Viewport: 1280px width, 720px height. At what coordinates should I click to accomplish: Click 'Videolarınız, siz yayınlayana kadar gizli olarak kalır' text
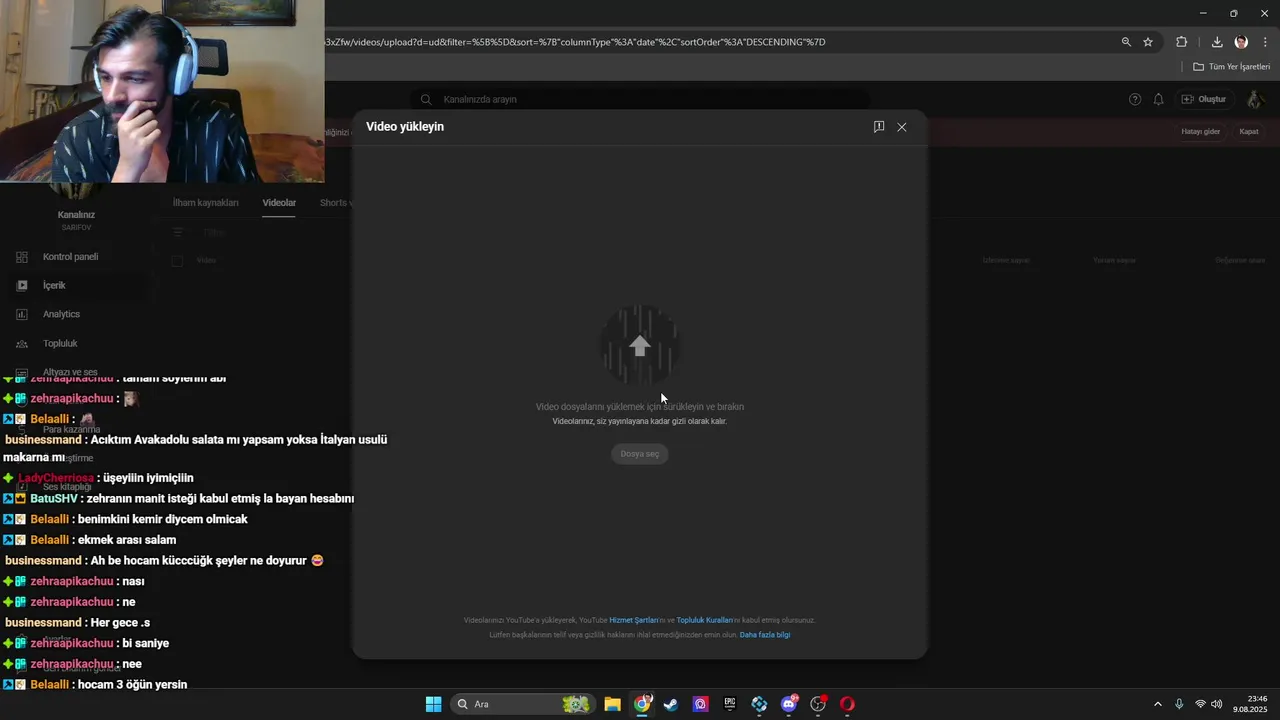[x=640, y=421]
